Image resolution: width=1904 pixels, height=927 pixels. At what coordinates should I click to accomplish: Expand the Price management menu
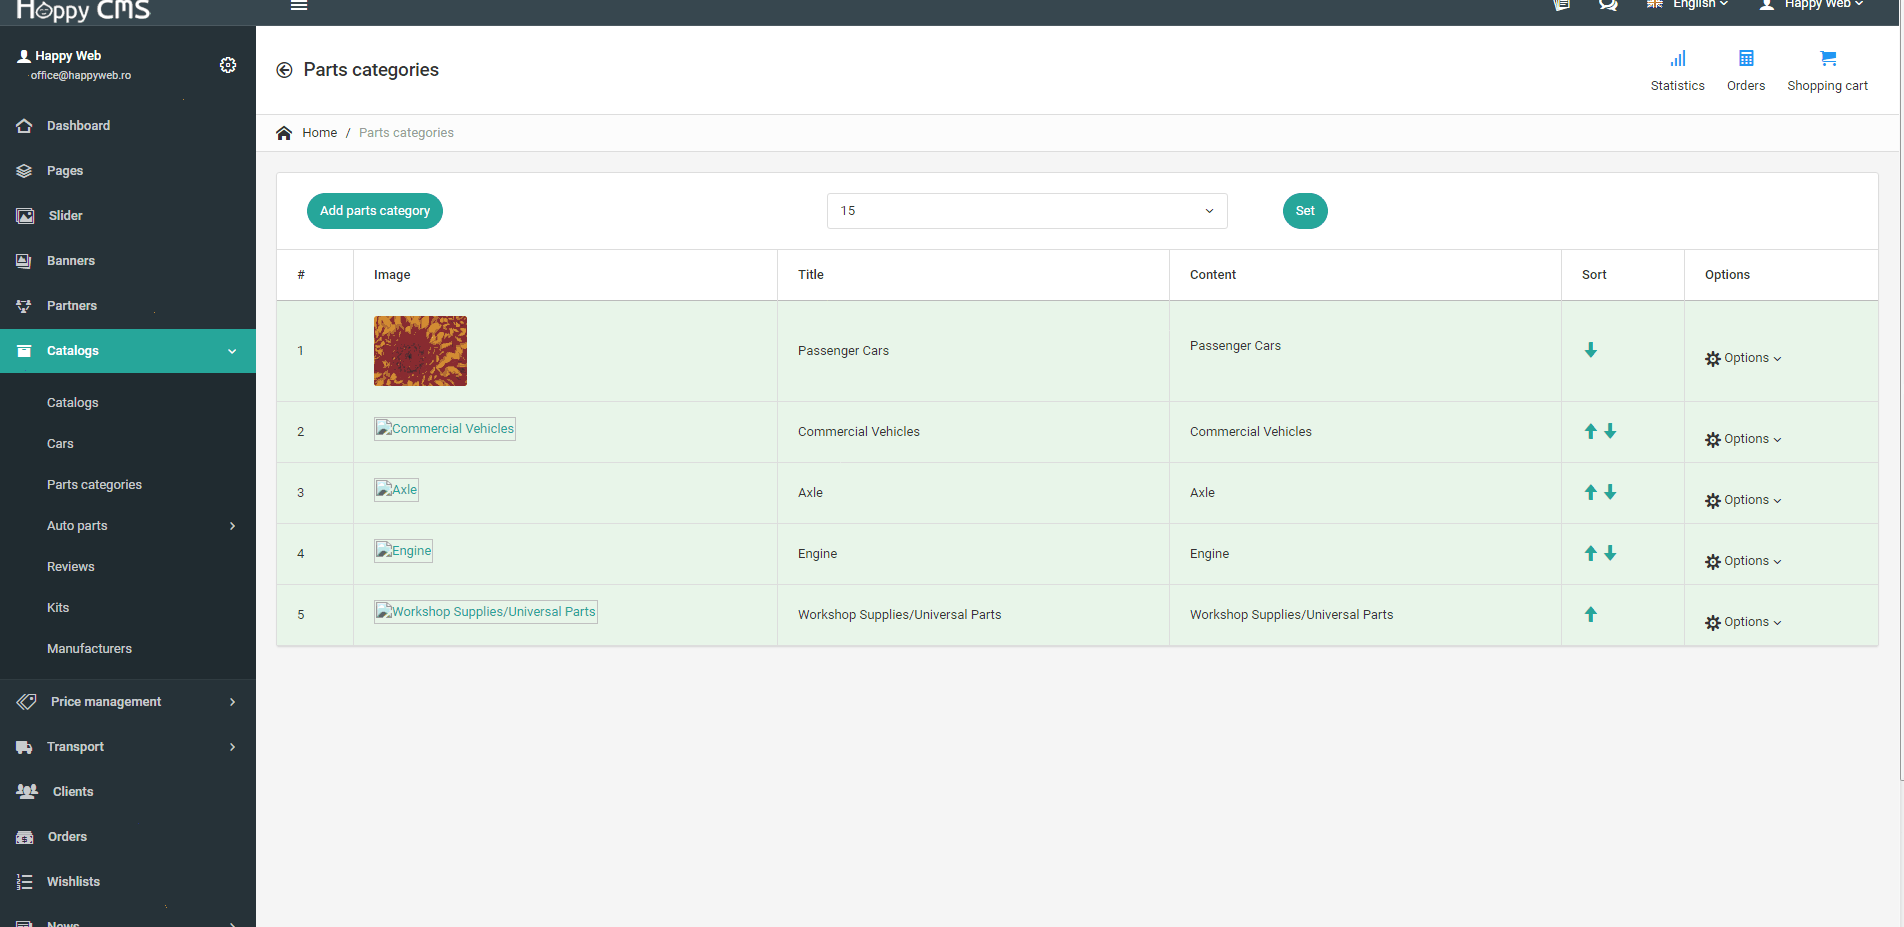pos(128,702)
